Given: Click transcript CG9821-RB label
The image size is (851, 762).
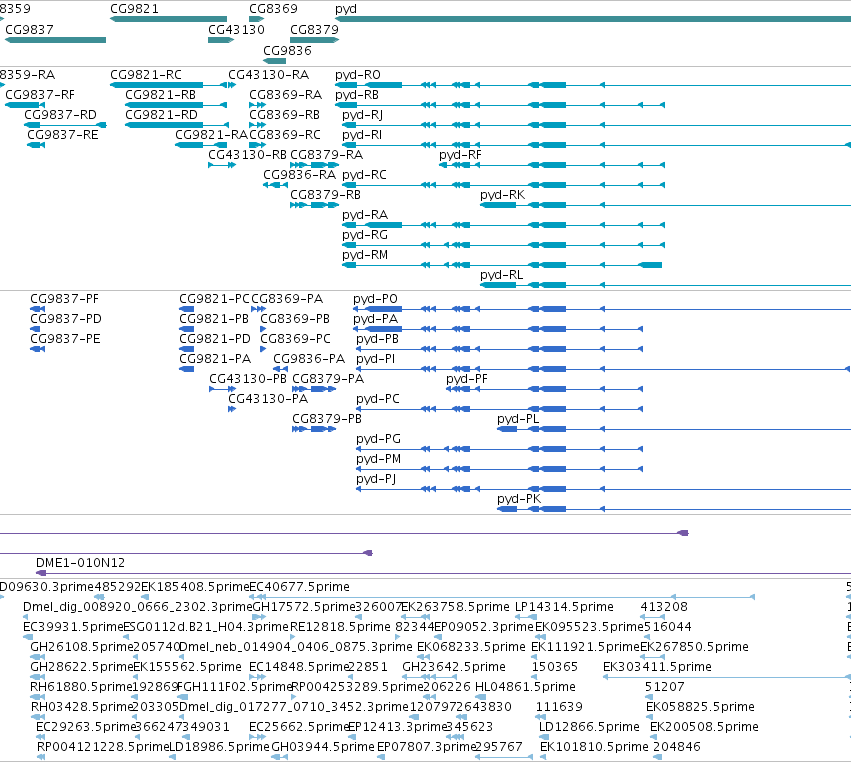Looking at the screenshot, I should [x=161, y=95].
